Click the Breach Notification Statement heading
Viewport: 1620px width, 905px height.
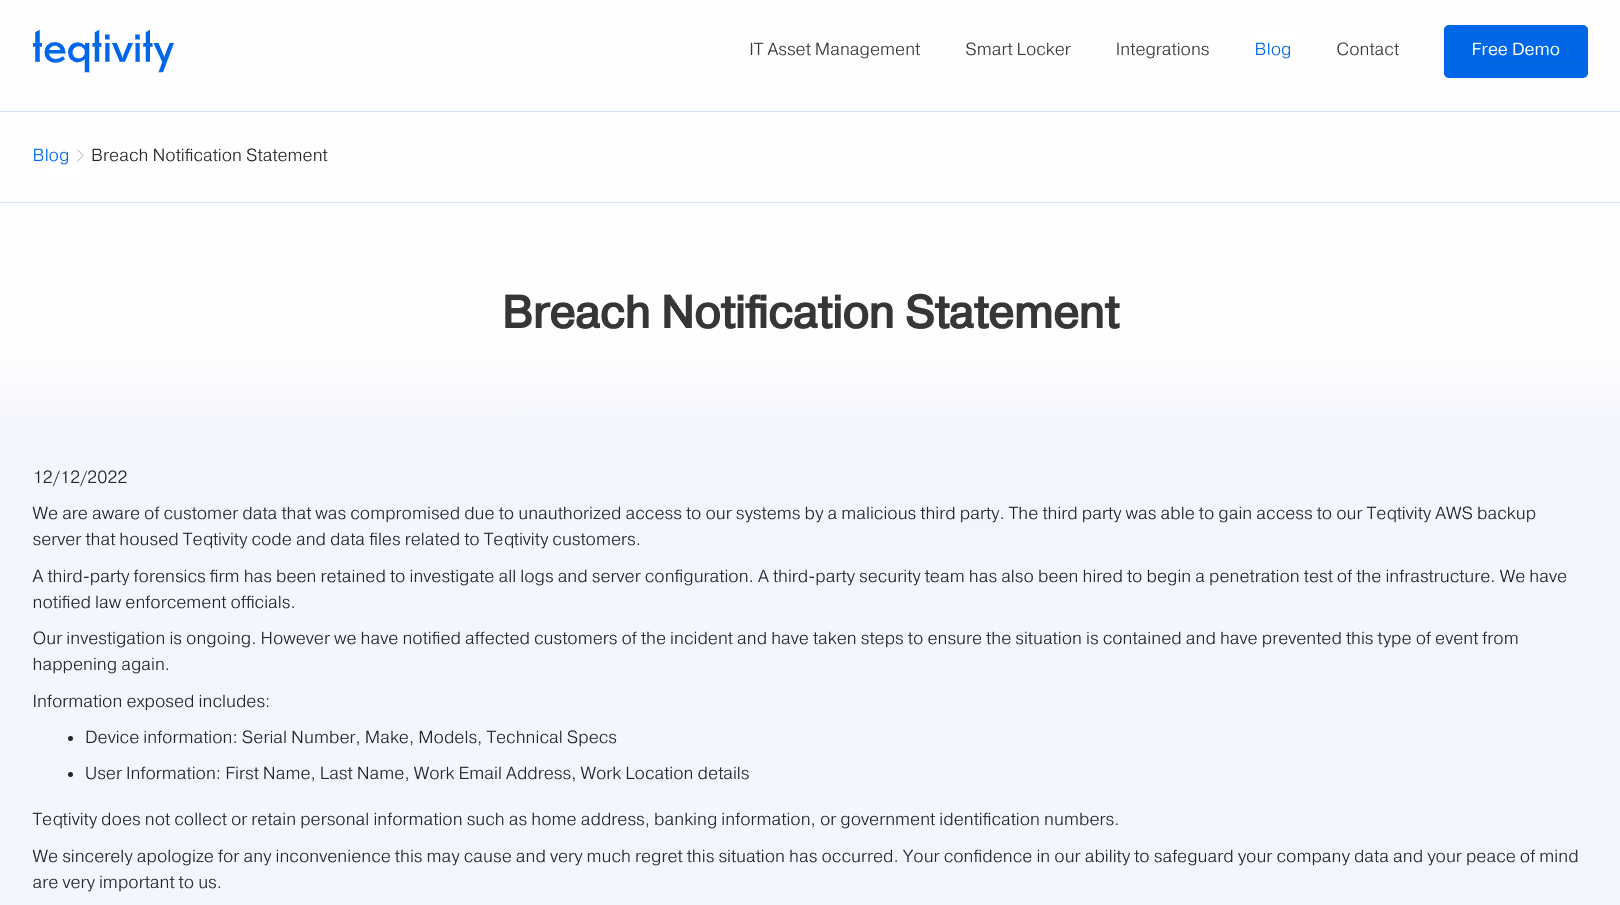pyautogui.click(x=810, y=312)
